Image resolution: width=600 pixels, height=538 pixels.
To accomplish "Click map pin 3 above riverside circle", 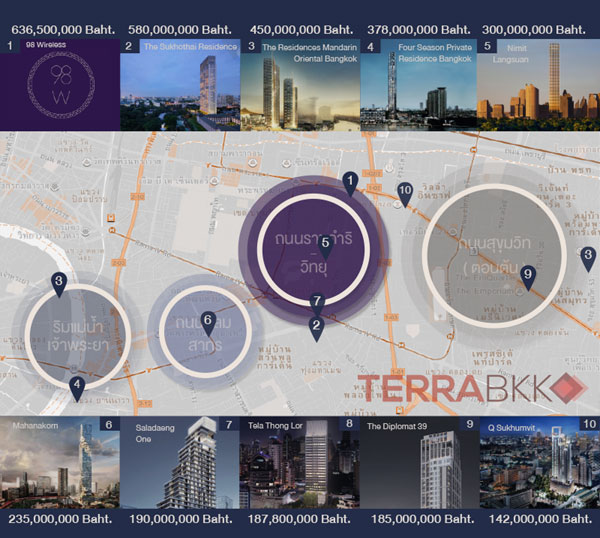I will (x=59, y=285).
